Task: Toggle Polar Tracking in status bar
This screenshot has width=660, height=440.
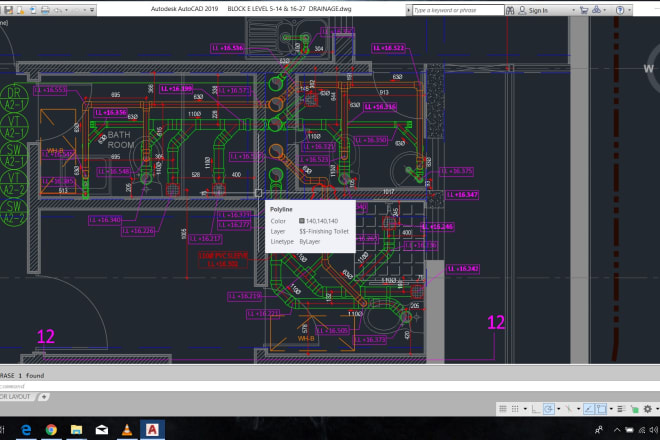Action: [549, 408]
